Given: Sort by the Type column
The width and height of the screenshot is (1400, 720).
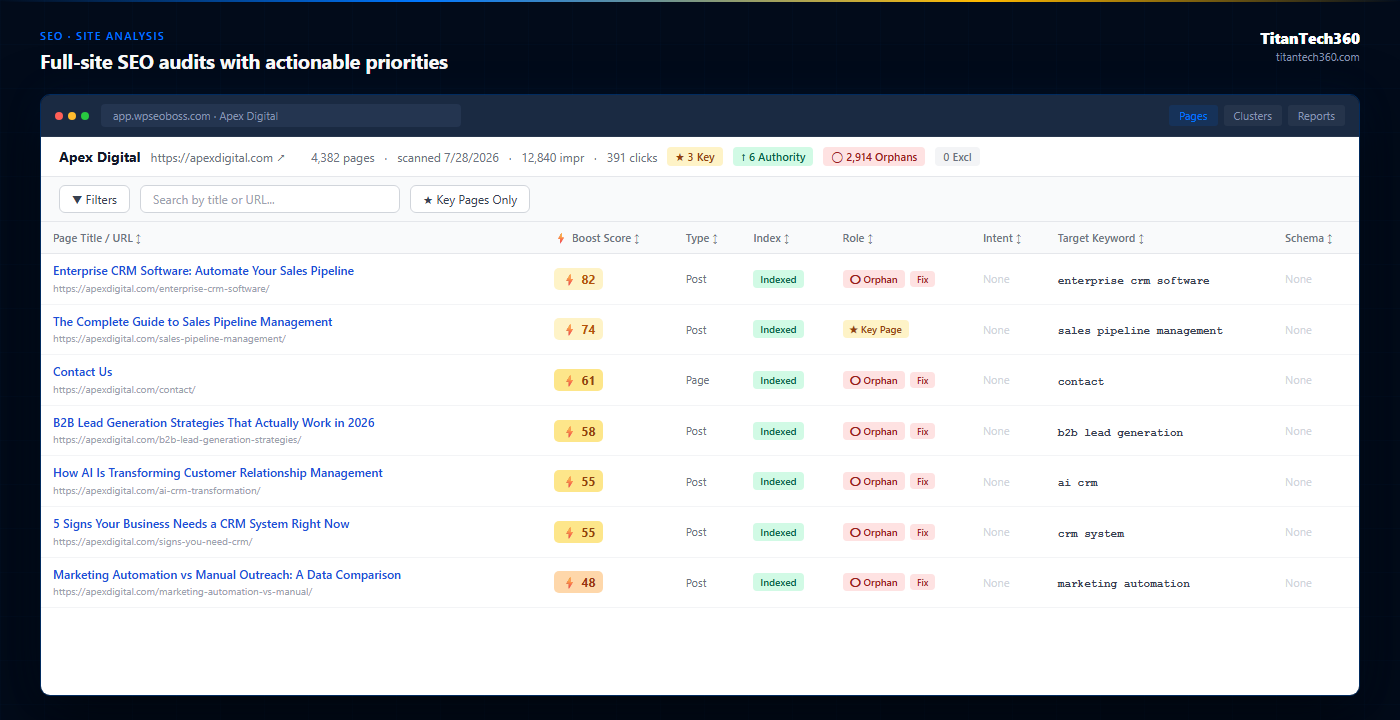Looking at the screenshot, I should click(x=701, y=238).
